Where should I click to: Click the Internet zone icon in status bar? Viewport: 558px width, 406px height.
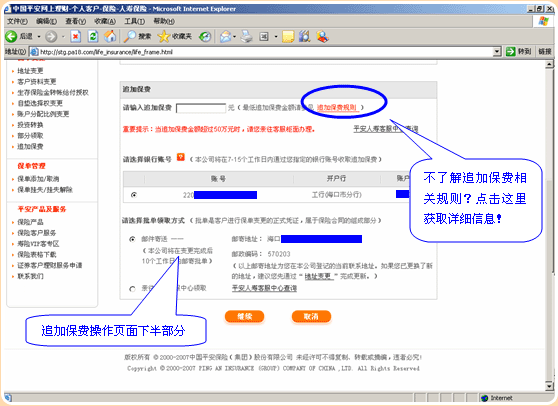pyautogui.click(x=484, y=398)
